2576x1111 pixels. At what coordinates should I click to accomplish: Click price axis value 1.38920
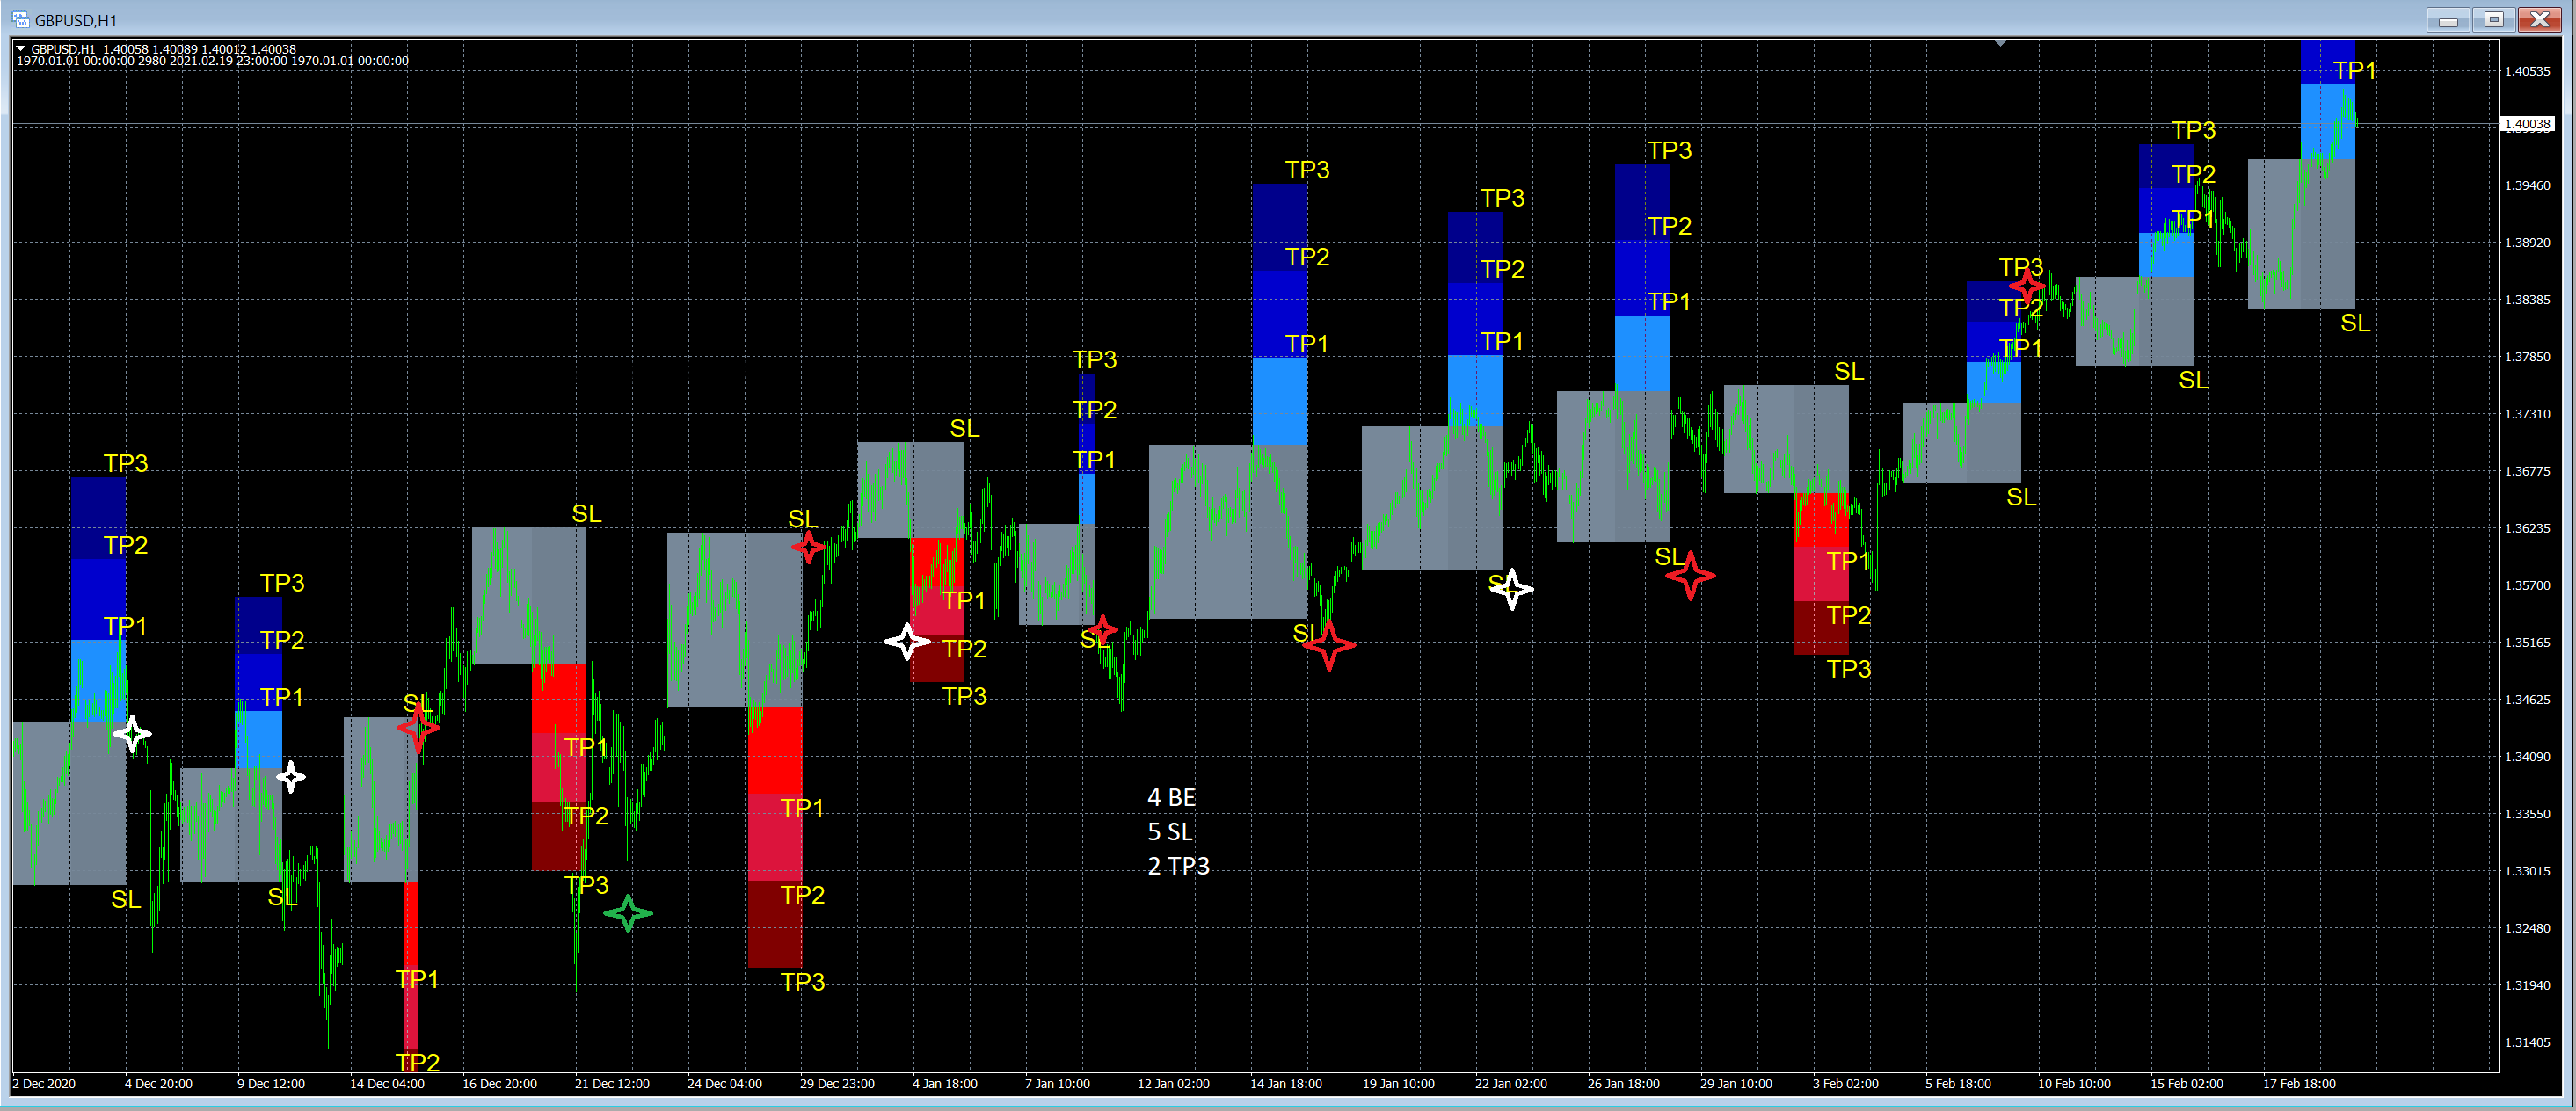pyautogui.click(x=2527, y=242)
